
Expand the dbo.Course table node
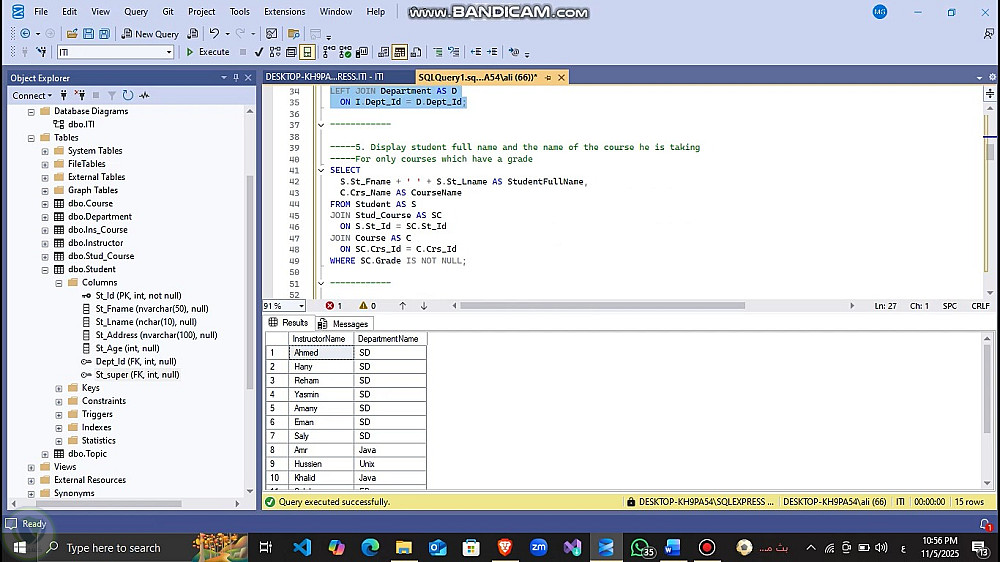click(x=45, y=203)
